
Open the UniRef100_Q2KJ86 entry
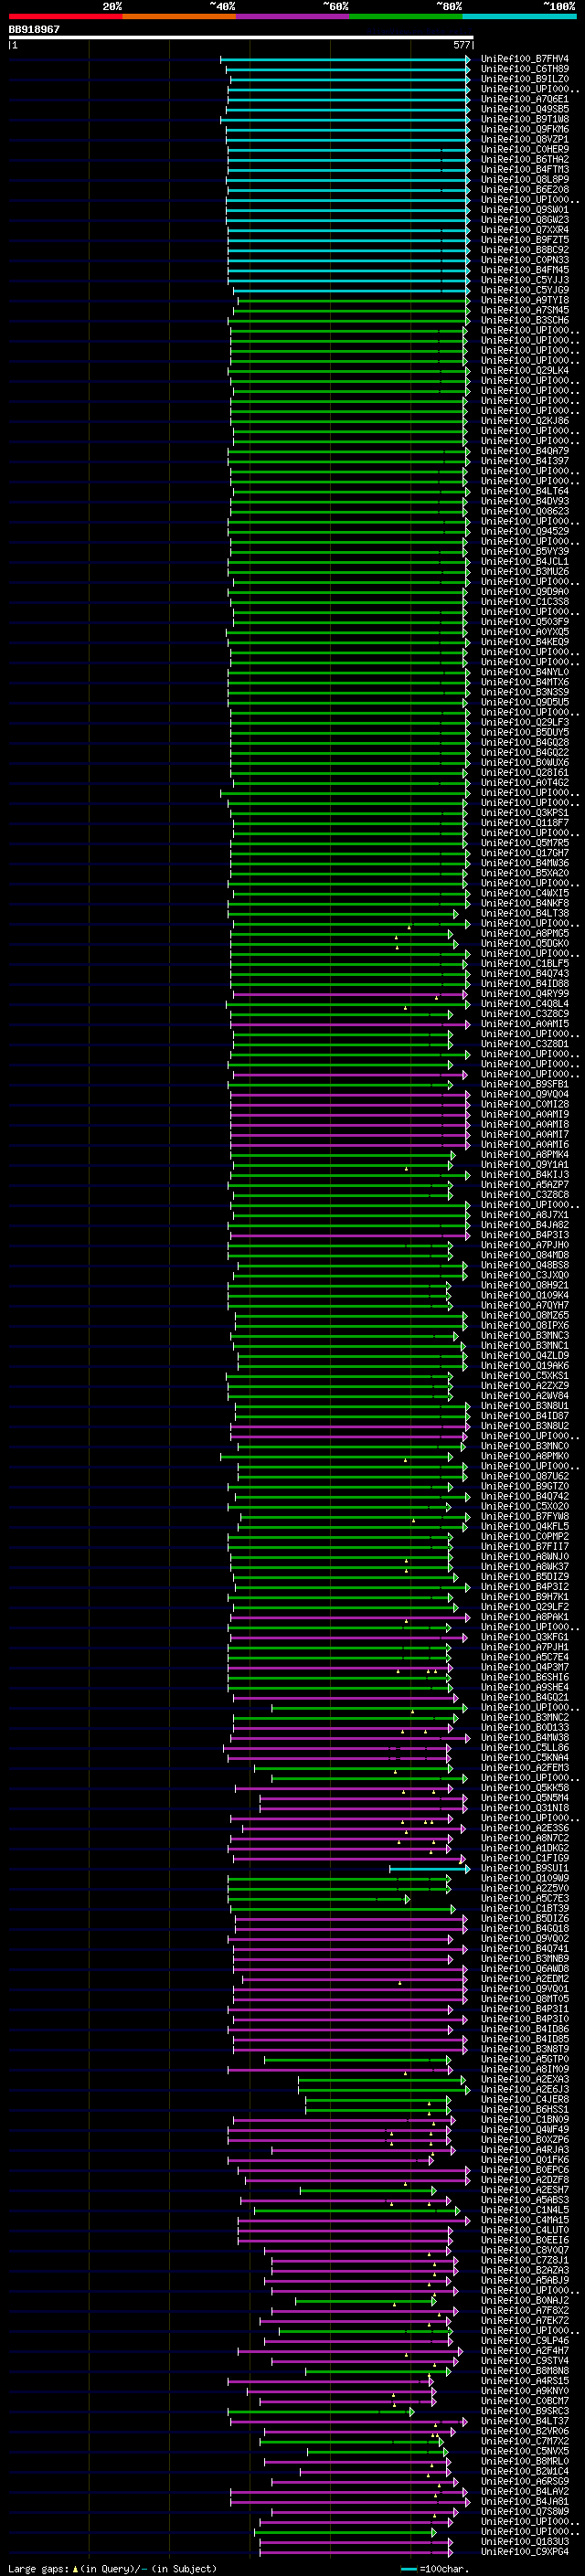coord(525,421)
